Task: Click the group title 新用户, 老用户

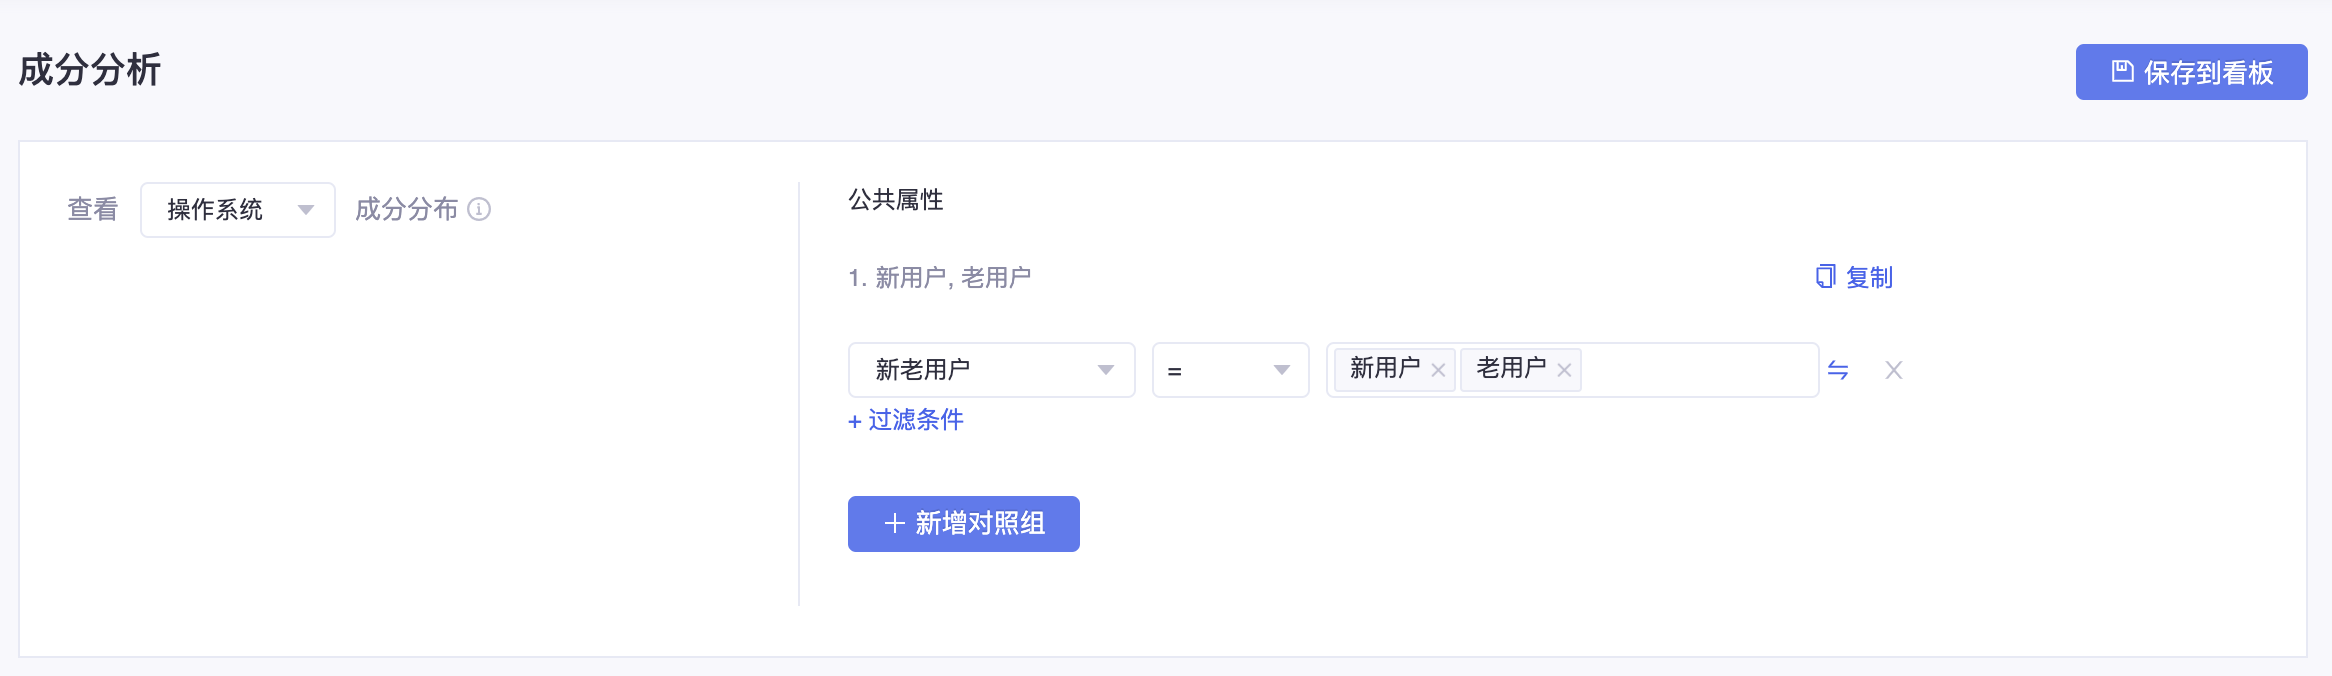Action: pyautogui.click(x=953, y=277)
